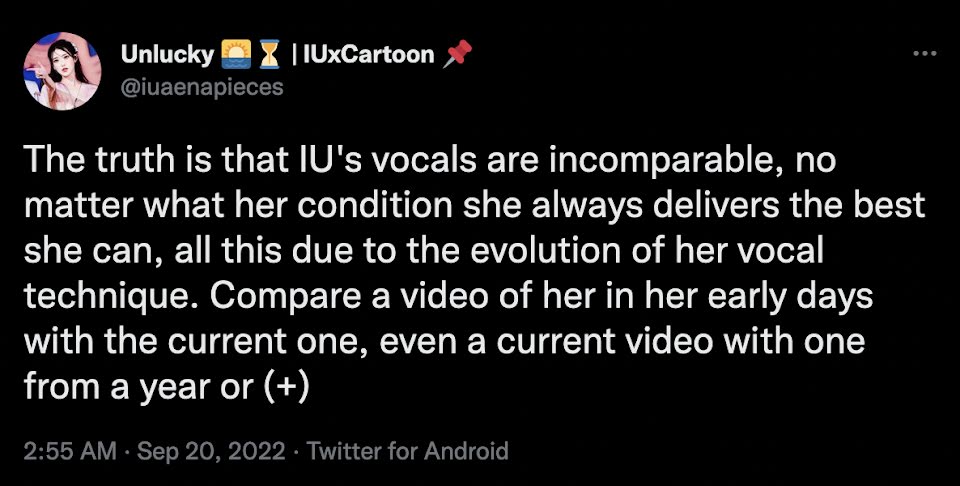The width and height of the screenshot is (960, 486).
Task: Open the "Twitter for Android" source link
Action: coord(407,452)
